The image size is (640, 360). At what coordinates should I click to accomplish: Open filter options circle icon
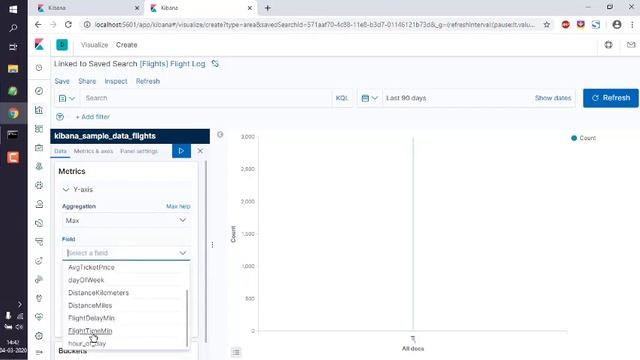pos(60,117)
